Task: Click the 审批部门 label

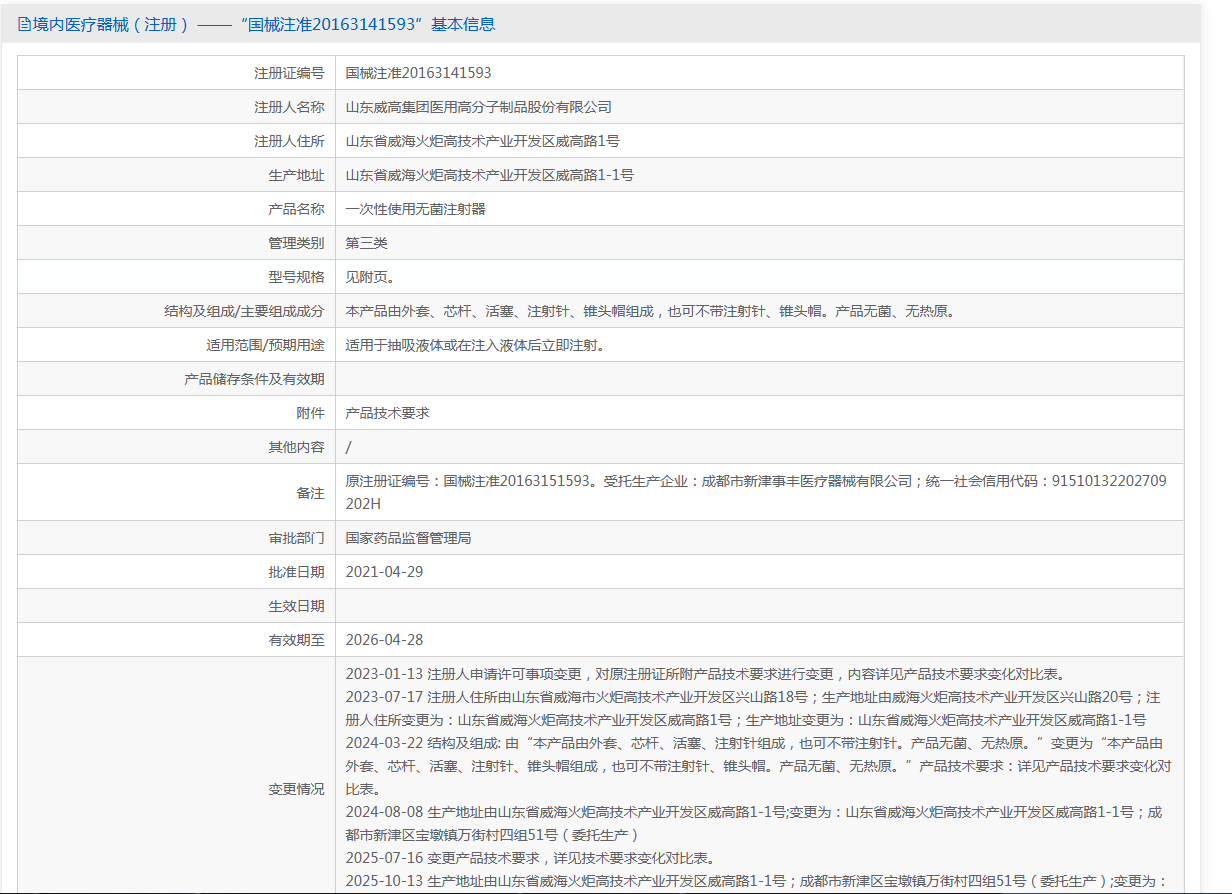Action: 296,538
